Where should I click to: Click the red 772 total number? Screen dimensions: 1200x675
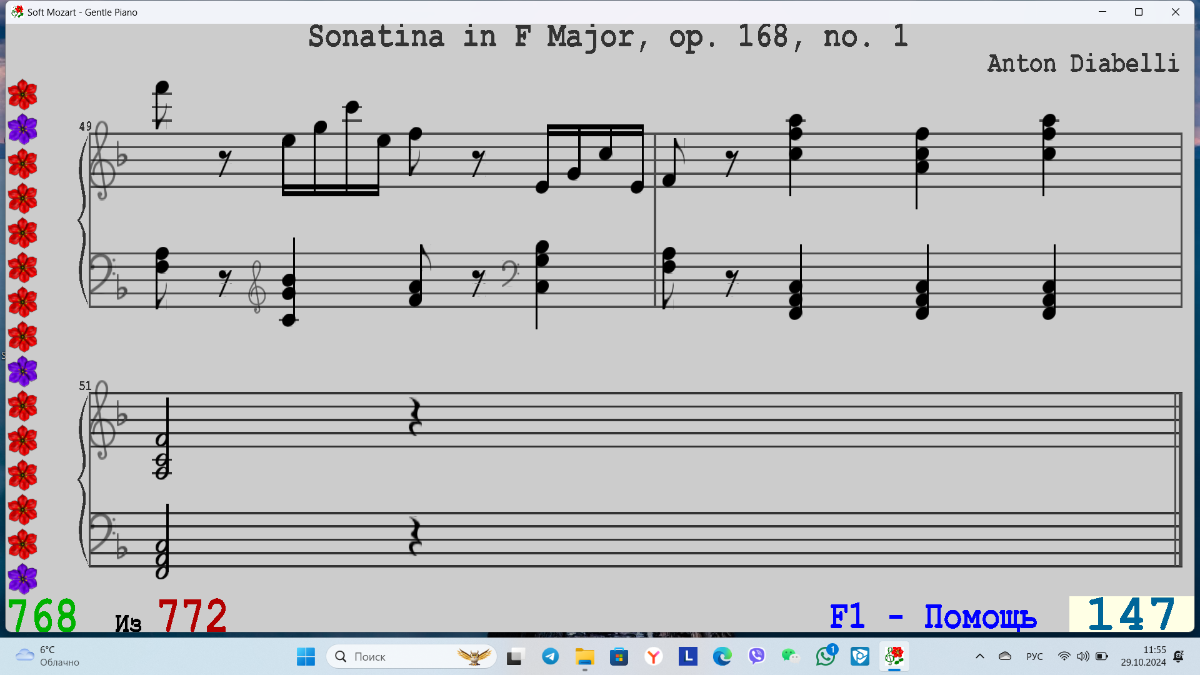[192, 616]
